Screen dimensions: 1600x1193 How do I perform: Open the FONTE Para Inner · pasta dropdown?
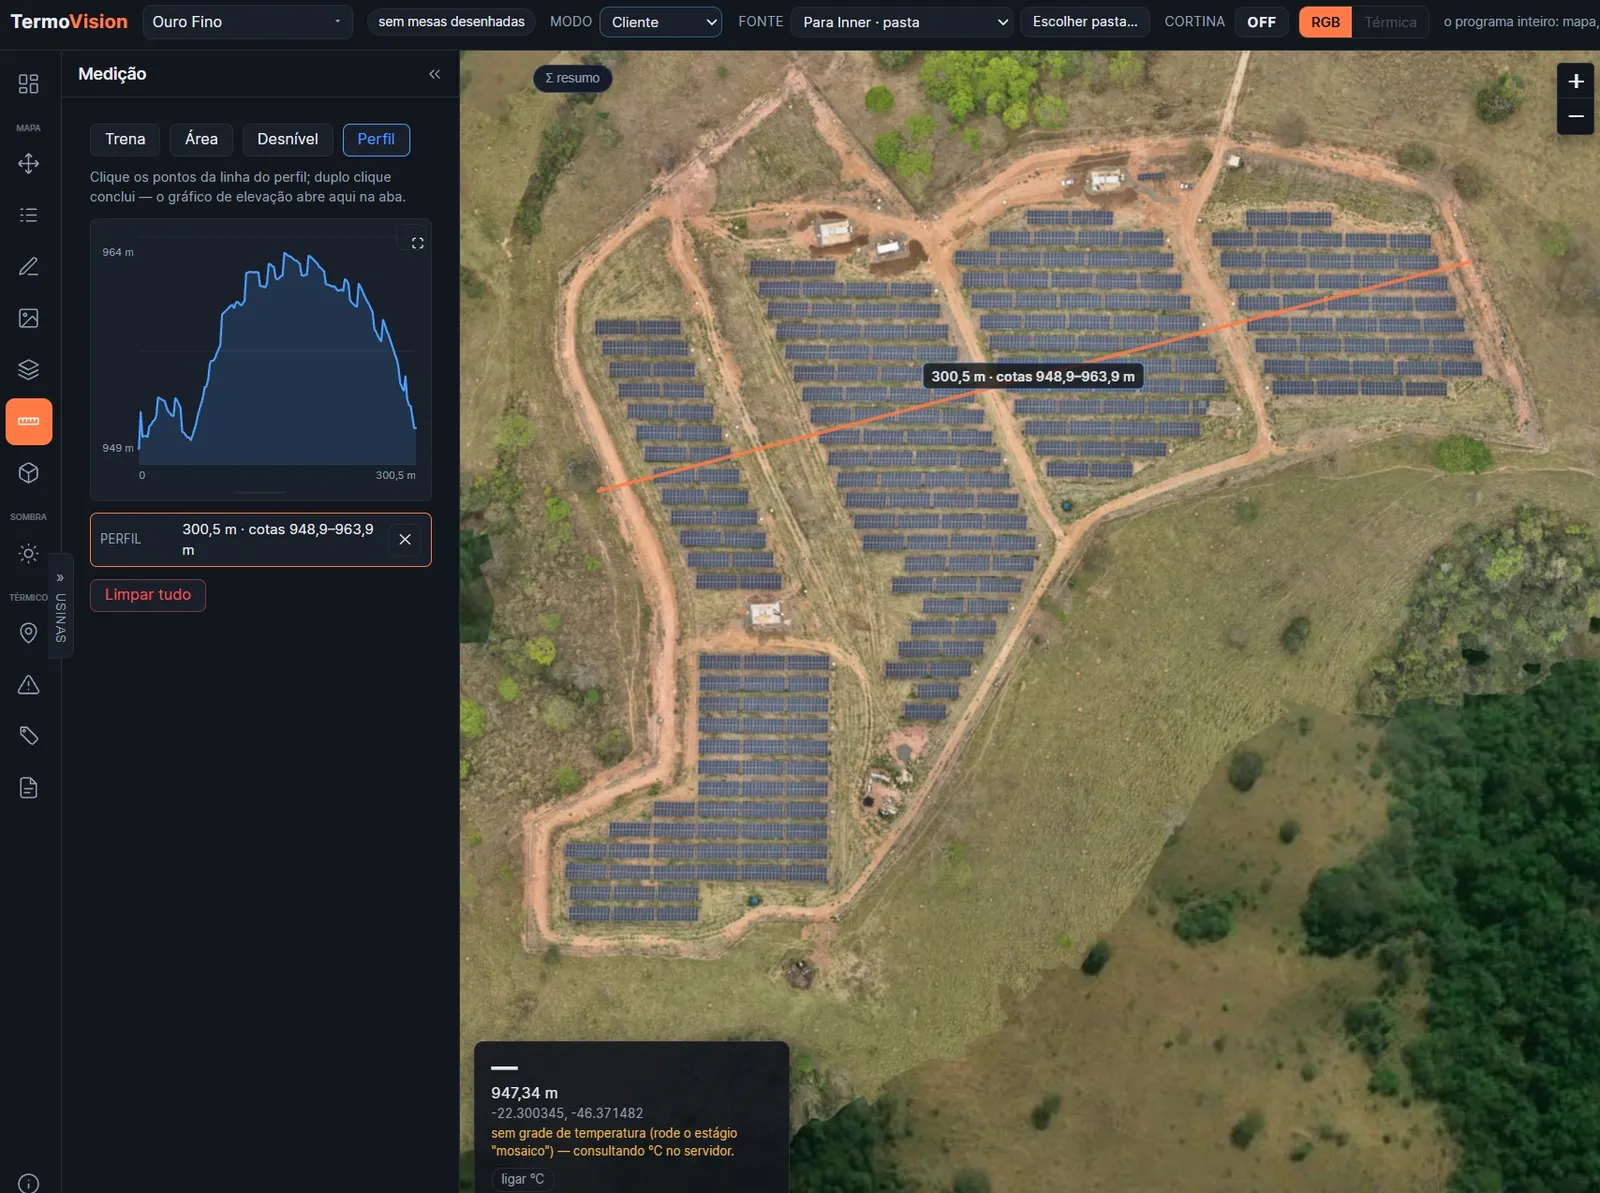(x=903, y=22)
